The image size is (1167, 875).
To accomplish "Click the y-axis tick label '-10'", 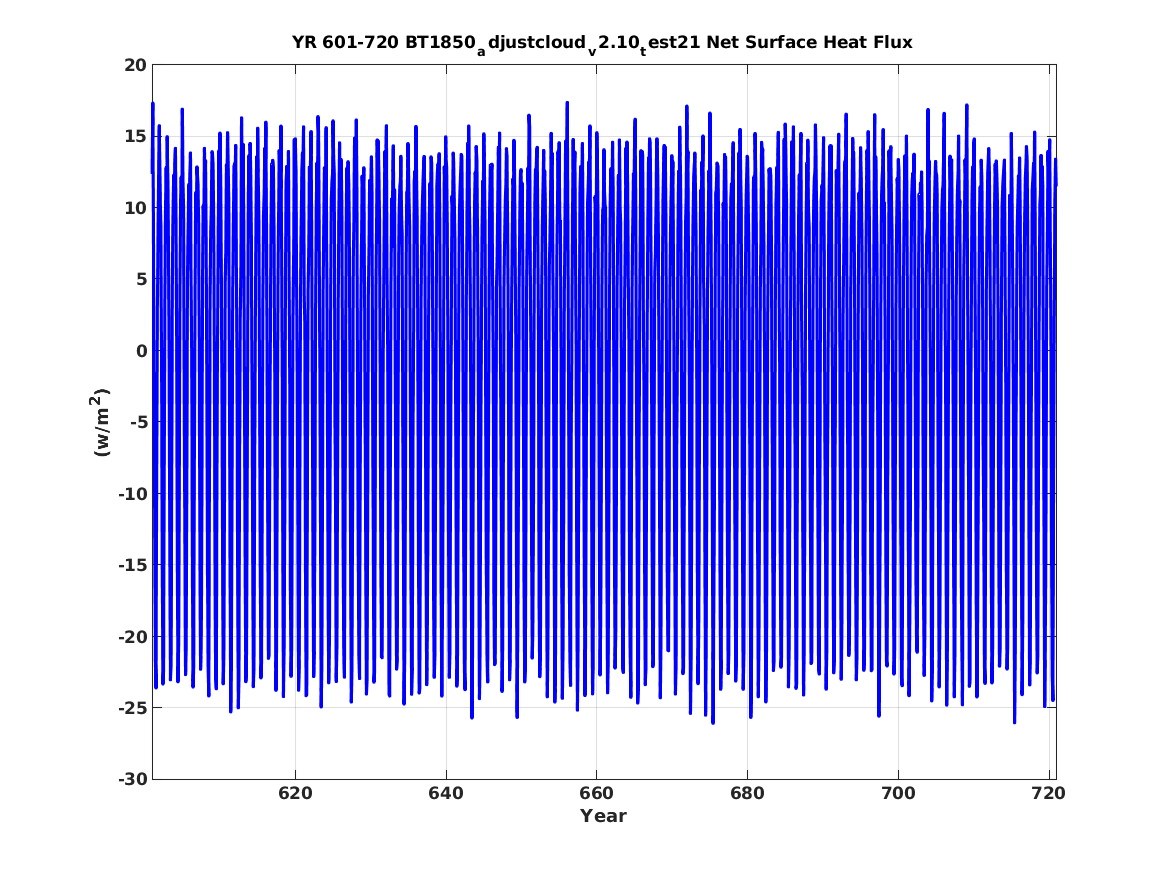I will 132,494.
